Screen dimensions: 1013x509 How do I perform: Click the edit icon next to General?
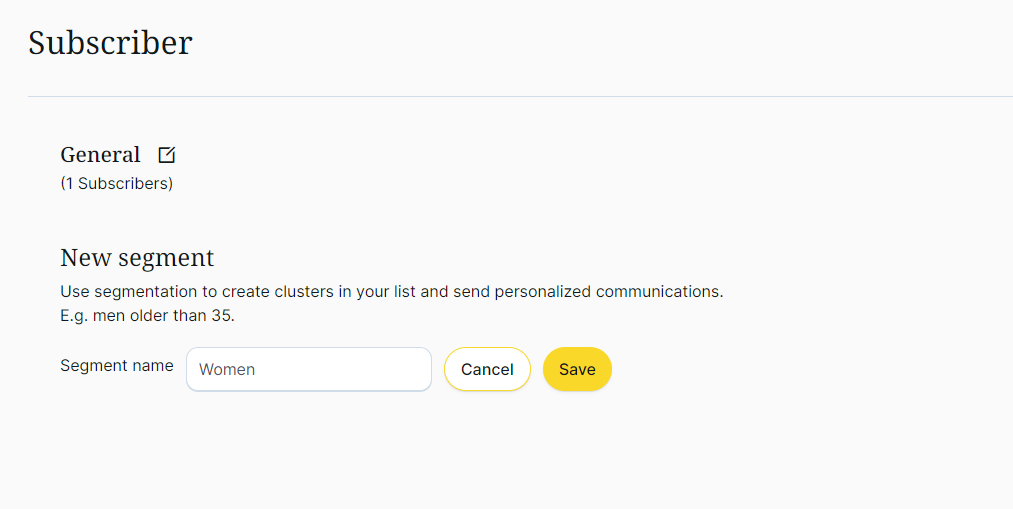tap(167, 155)
